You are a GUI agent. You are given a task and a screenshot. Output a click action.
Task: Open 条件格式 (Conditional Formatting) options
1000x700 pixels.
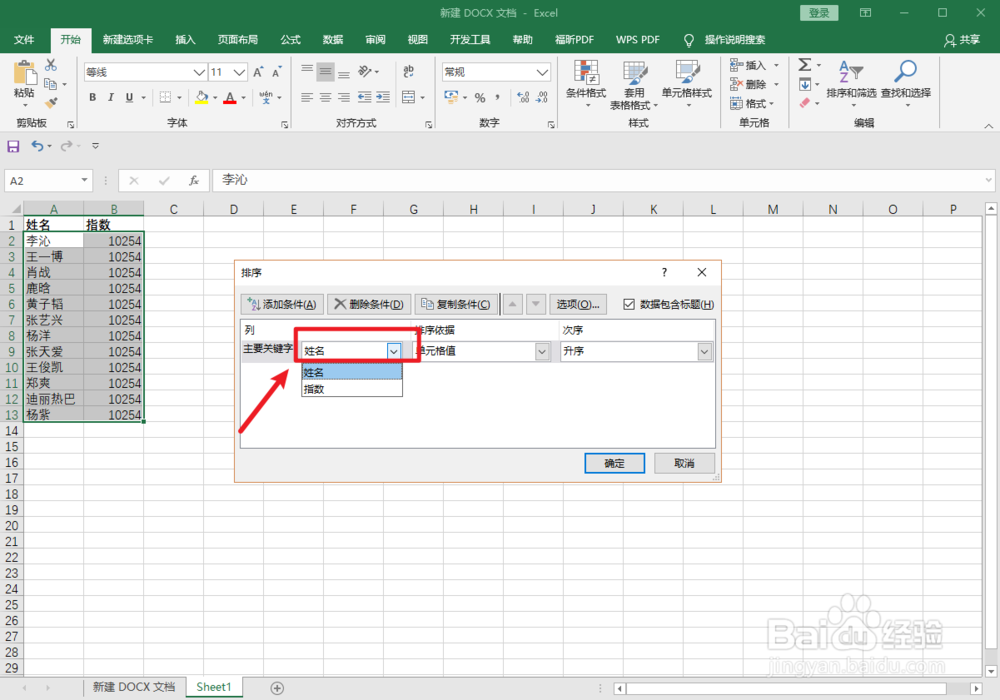tap(586, 85)
